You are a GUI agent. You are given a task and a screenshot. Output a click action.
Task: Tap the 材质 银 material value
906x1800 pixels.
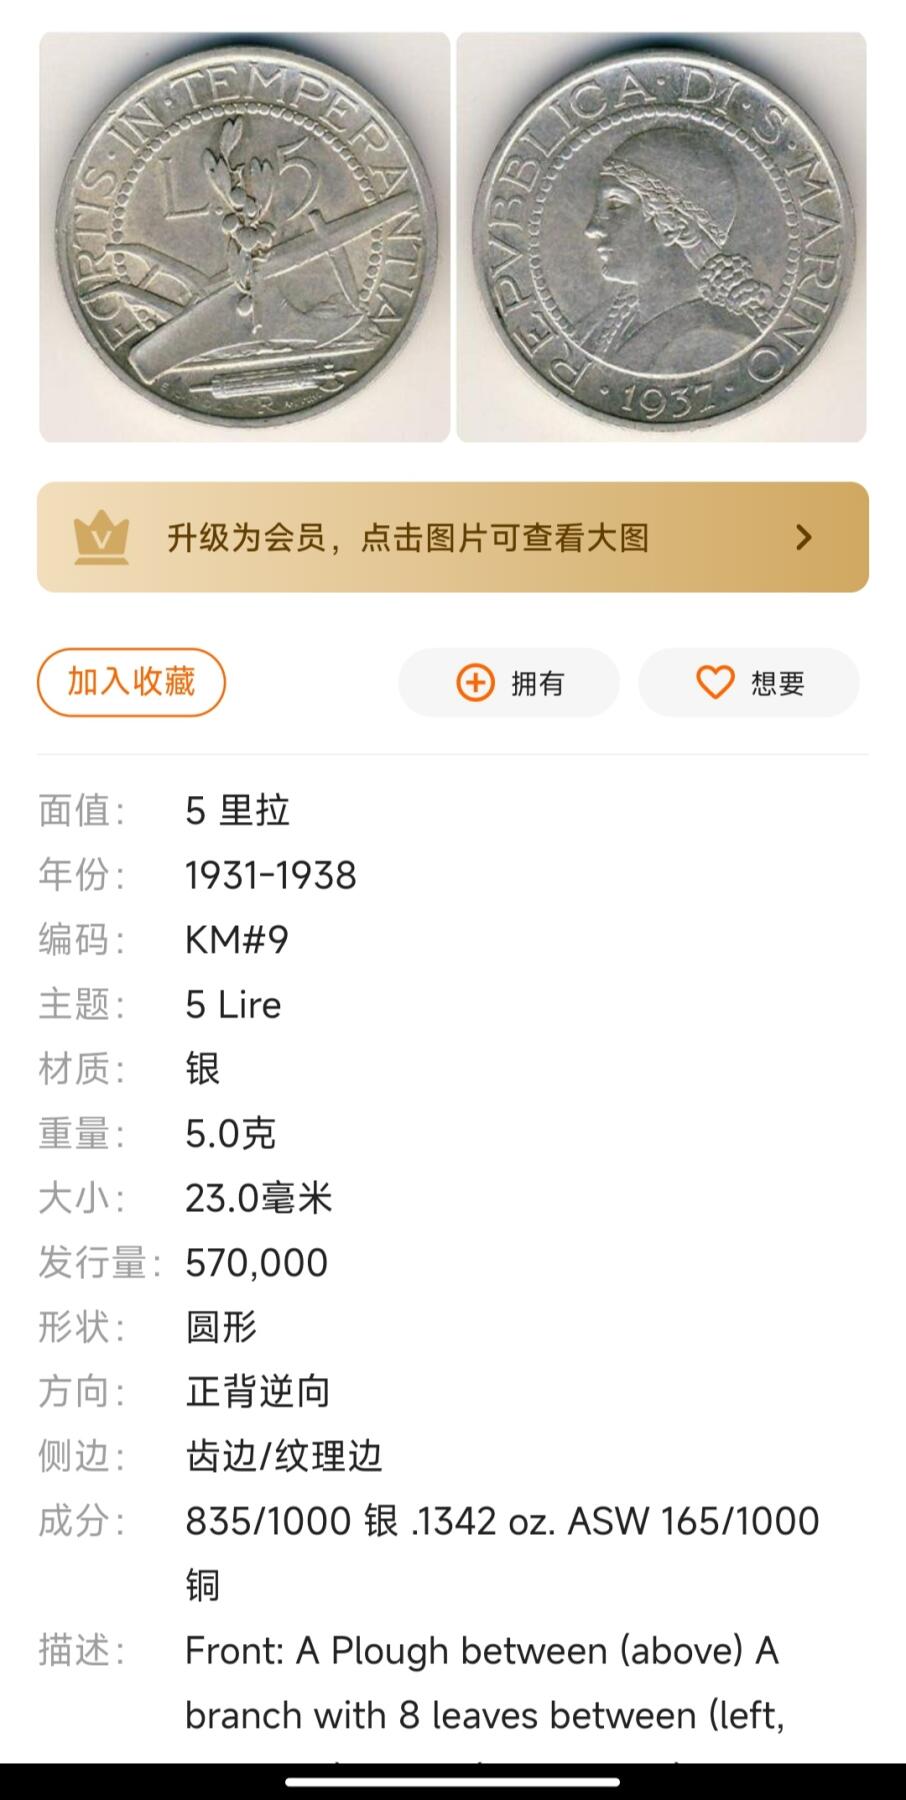(x=202, y=1069)
